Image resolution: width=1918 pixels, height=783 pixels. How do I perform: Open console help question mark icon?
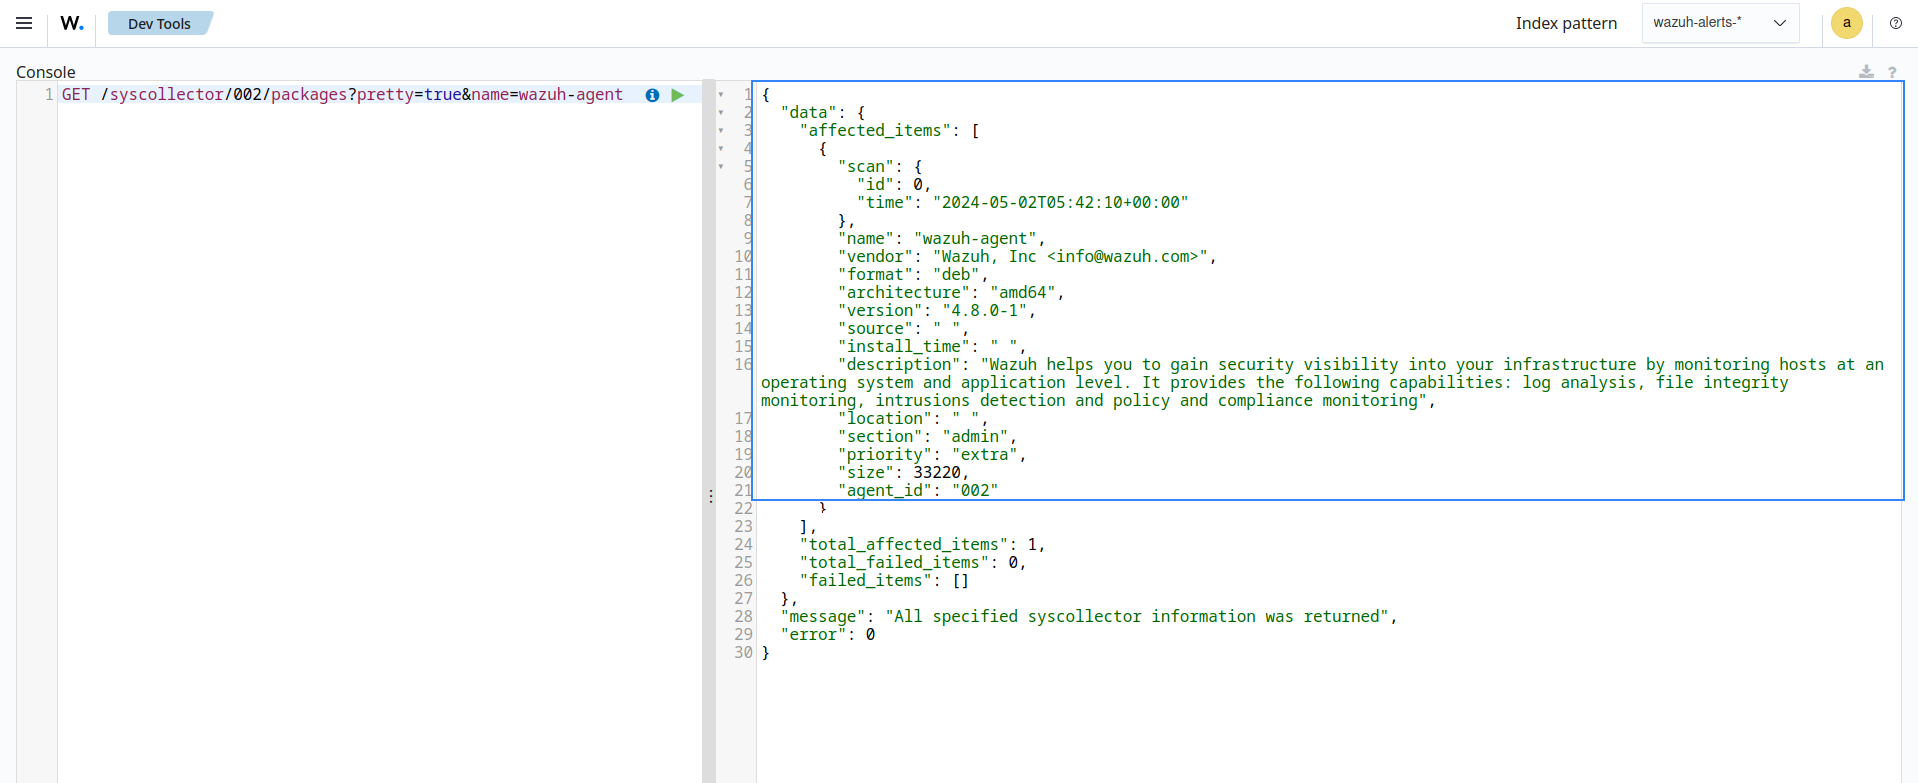1892,72
